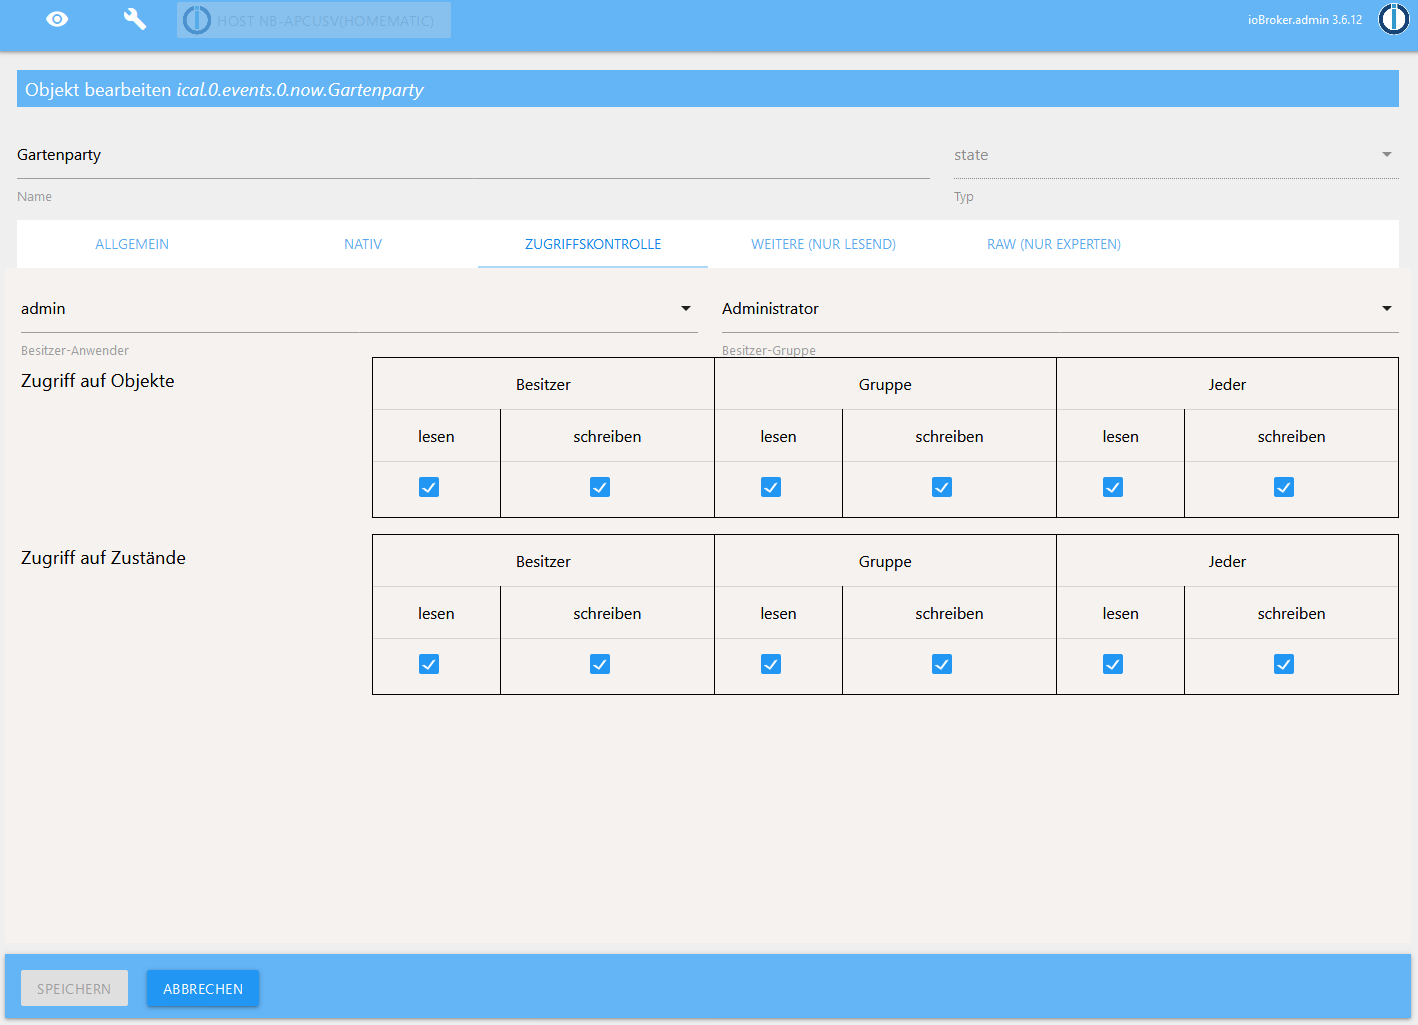Toggle Objekte Besitzer lesen checkbox

pos(429,487)
